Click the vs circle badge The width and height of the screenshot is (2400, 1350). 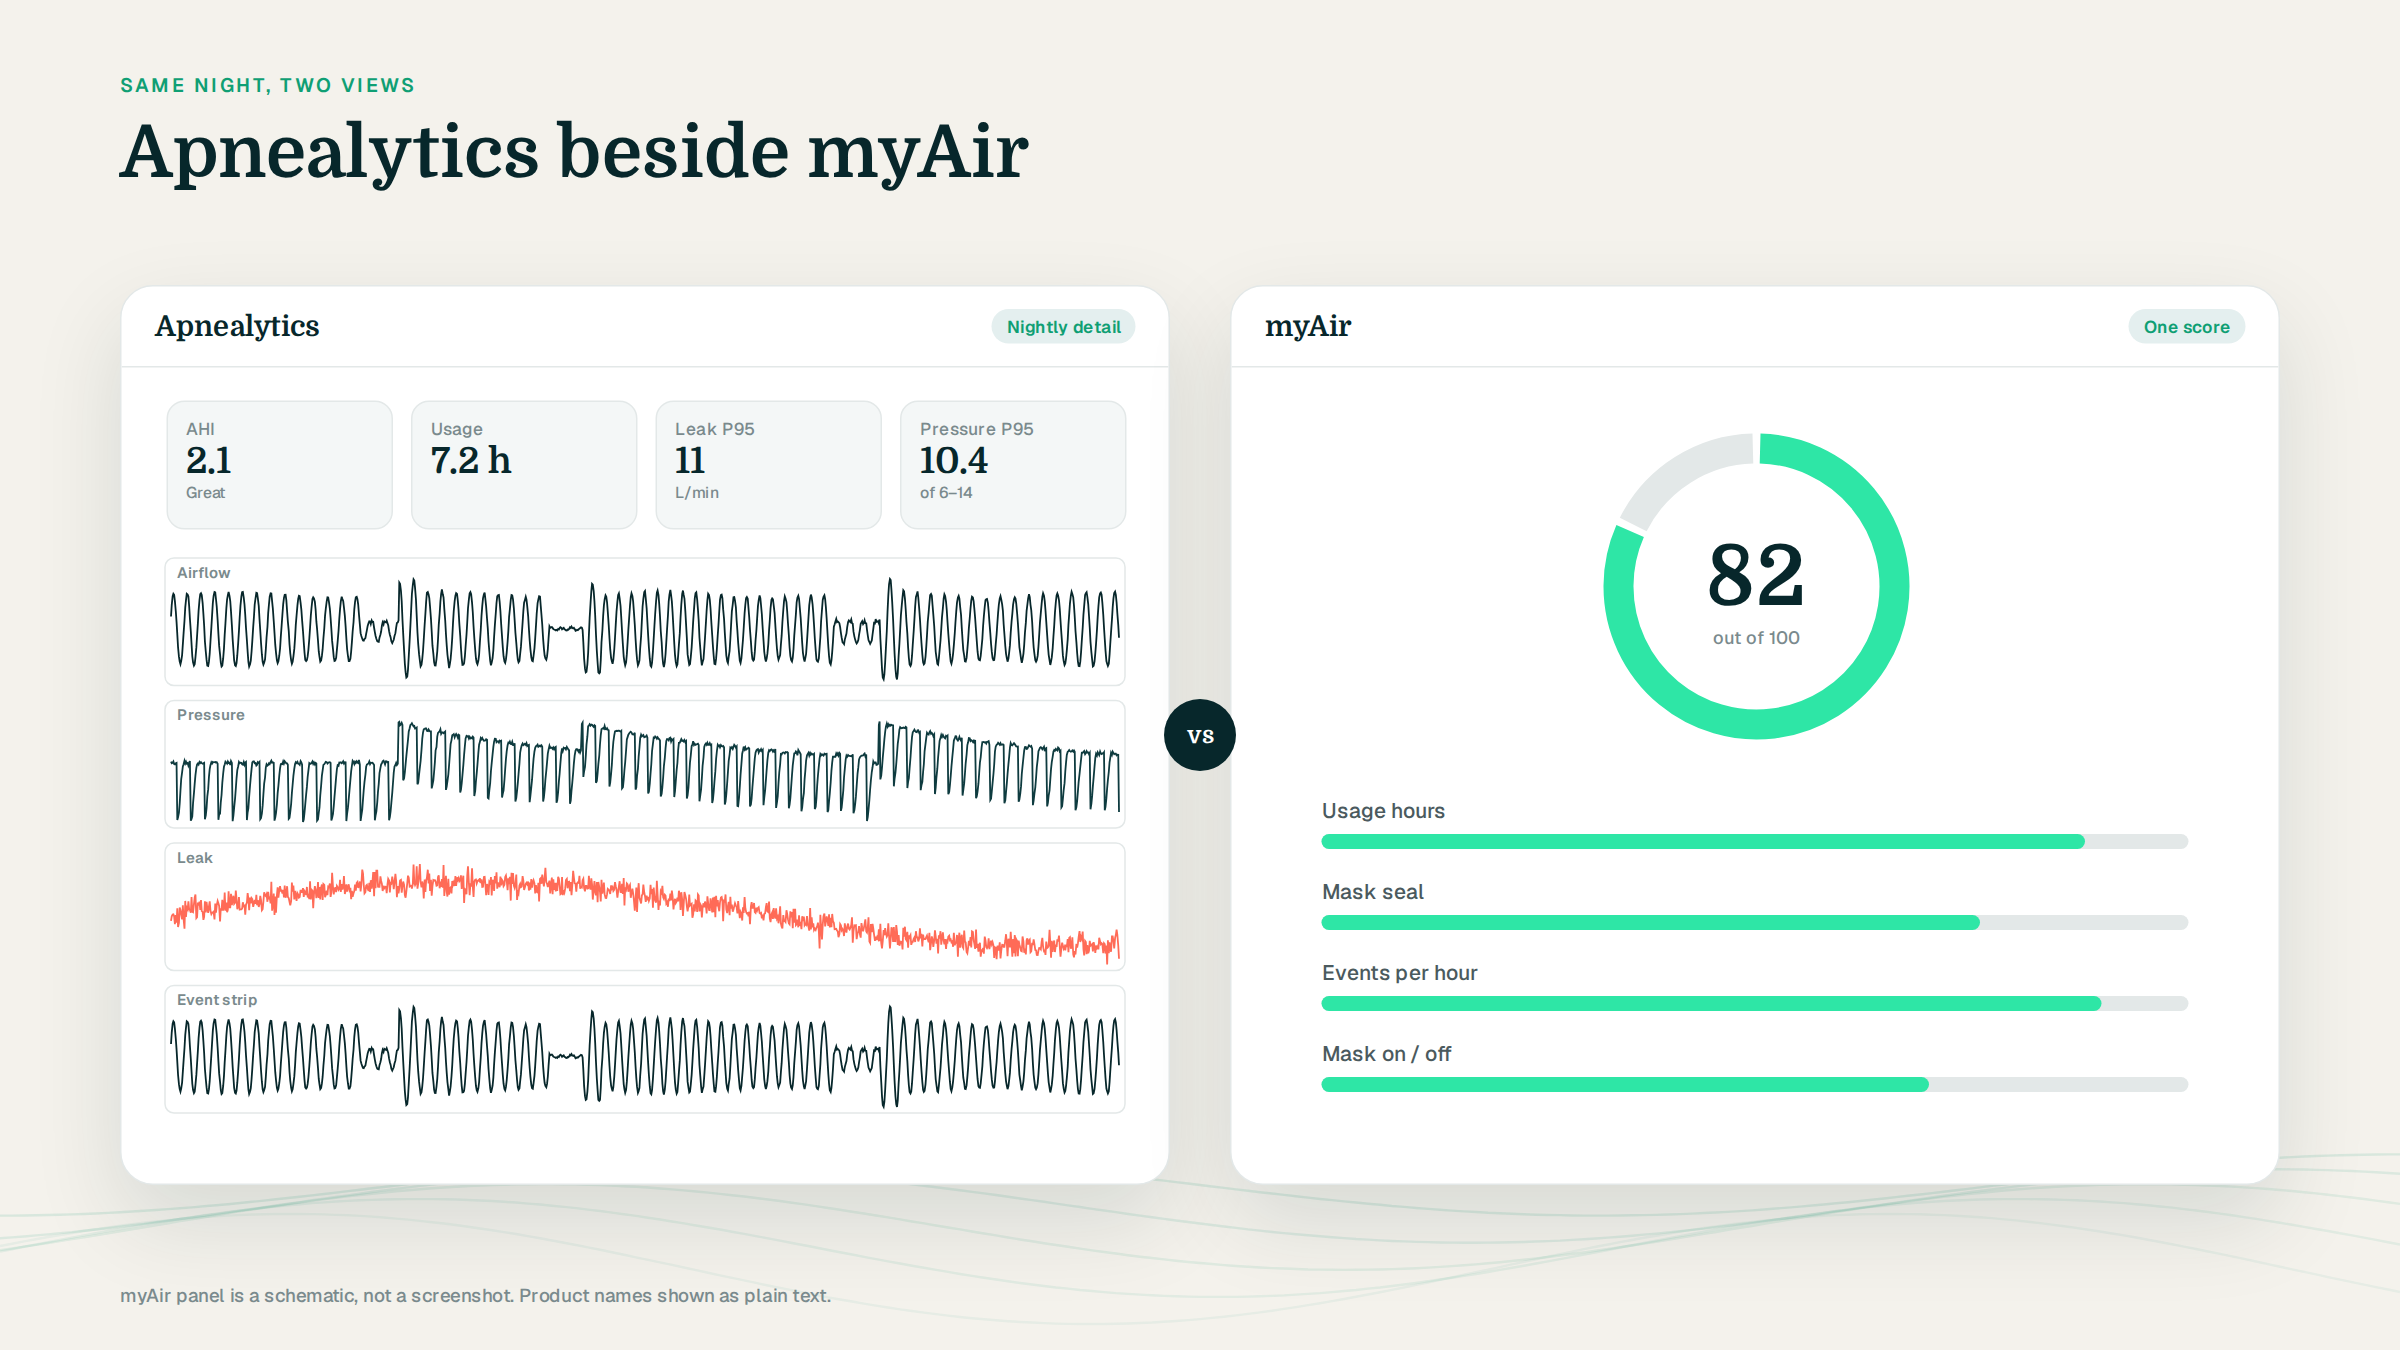[x=1200, y=735]
